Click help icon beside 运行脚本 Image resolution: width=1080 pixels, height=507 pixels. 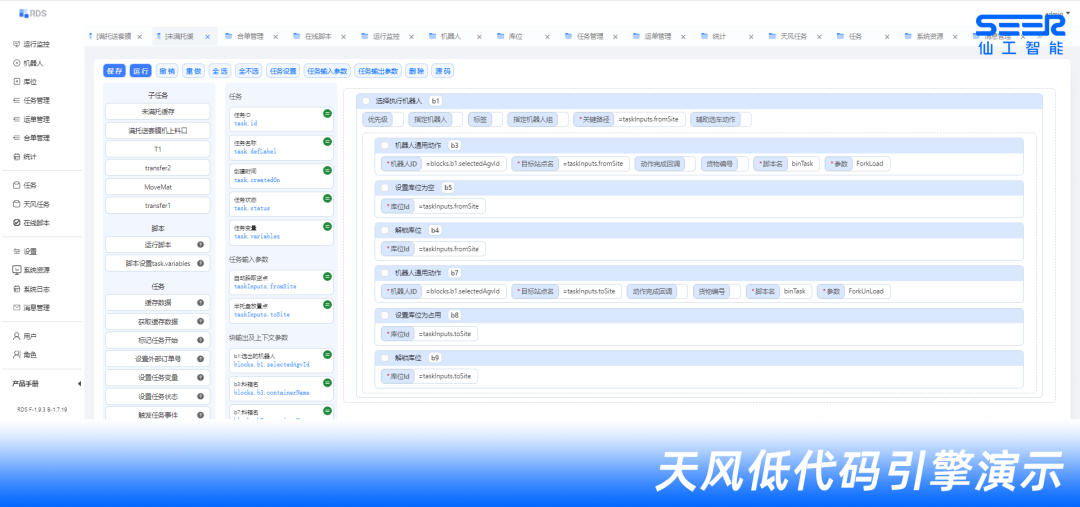coord(200,245)
